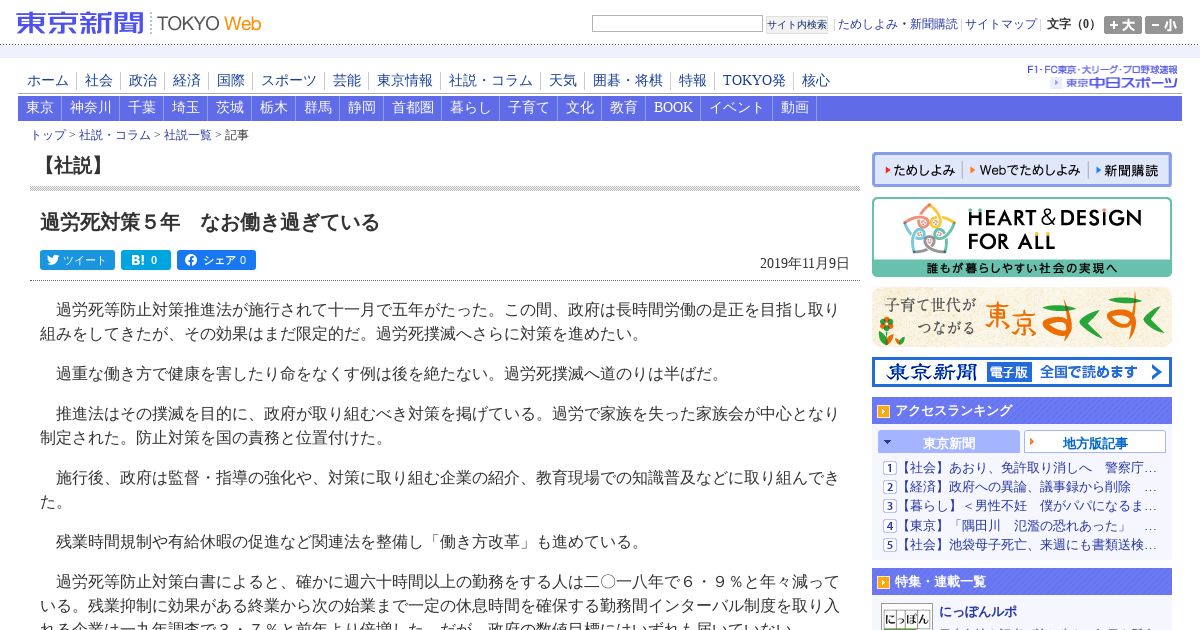This screenshot has height=630, width=1200.
Task: Switch ranking to 地方版記事 tab
Action: point(1095,442)
